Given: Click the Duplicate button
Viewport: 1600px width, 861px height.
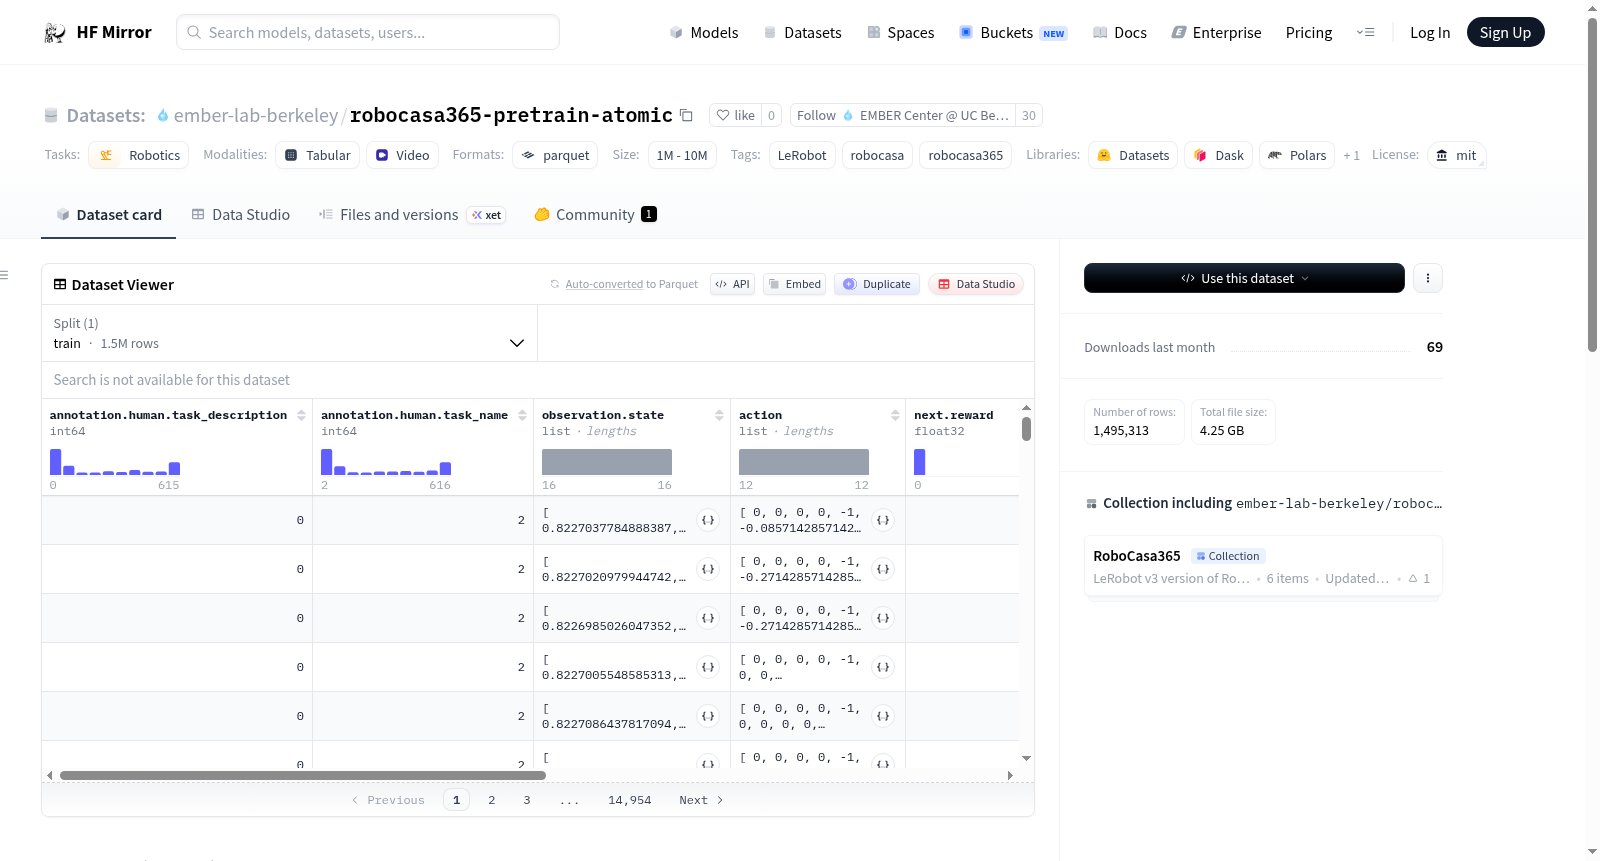Looking at the screenshot, I should (877, 284).
